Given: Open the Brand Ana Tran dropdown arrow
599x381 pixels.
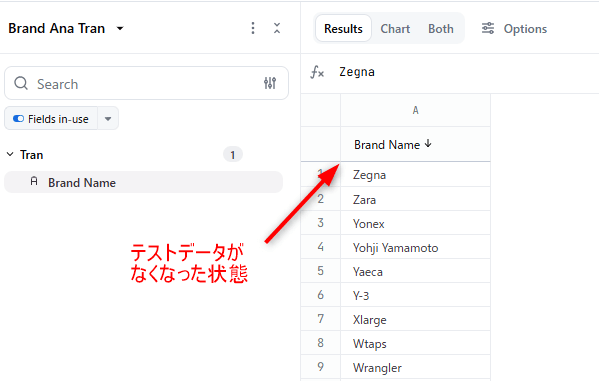Looking at the screenshot, I should click(120, 28).
